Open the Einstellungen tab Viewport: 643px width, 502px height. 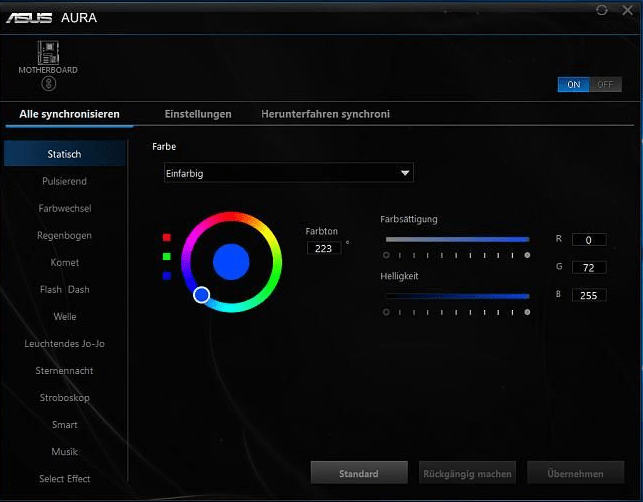tap(198, 114)
